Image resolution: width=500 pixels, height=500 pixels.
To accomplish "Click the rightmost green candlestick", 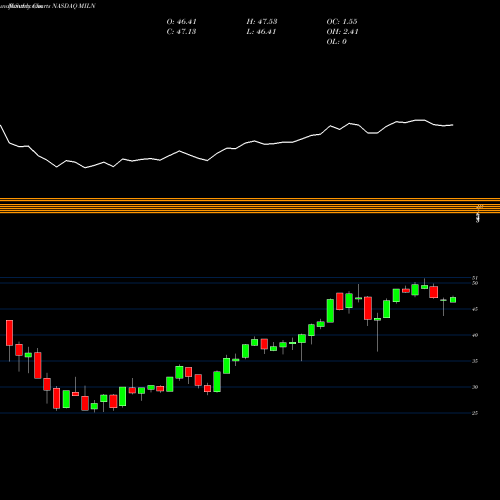I will [x=453, y=300].
